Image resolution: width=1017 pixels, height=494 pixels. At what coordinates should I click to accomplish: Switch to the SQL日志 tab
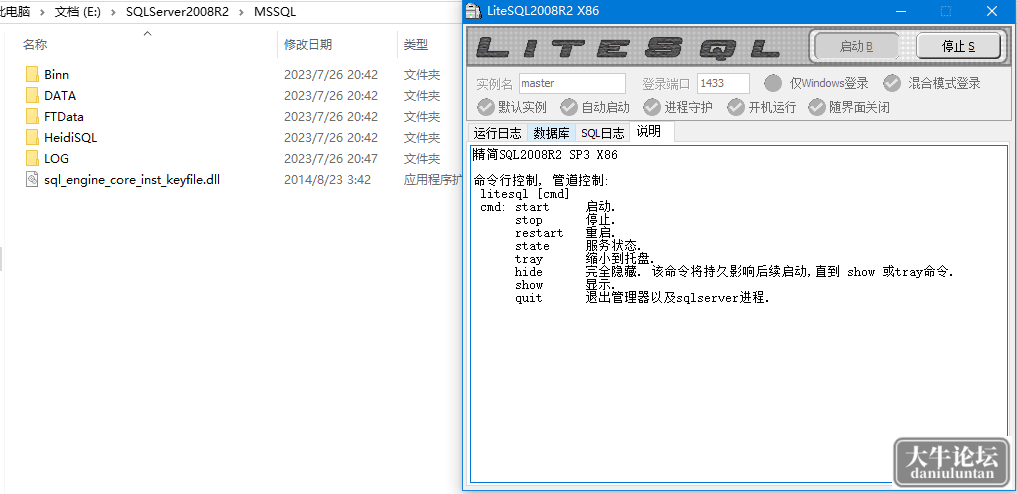coord(603,133)
